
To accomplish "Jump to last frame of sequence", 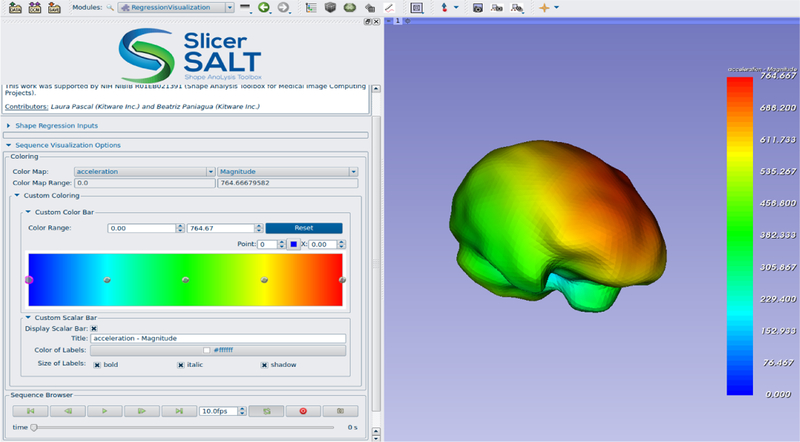I will tap(178, 411).
